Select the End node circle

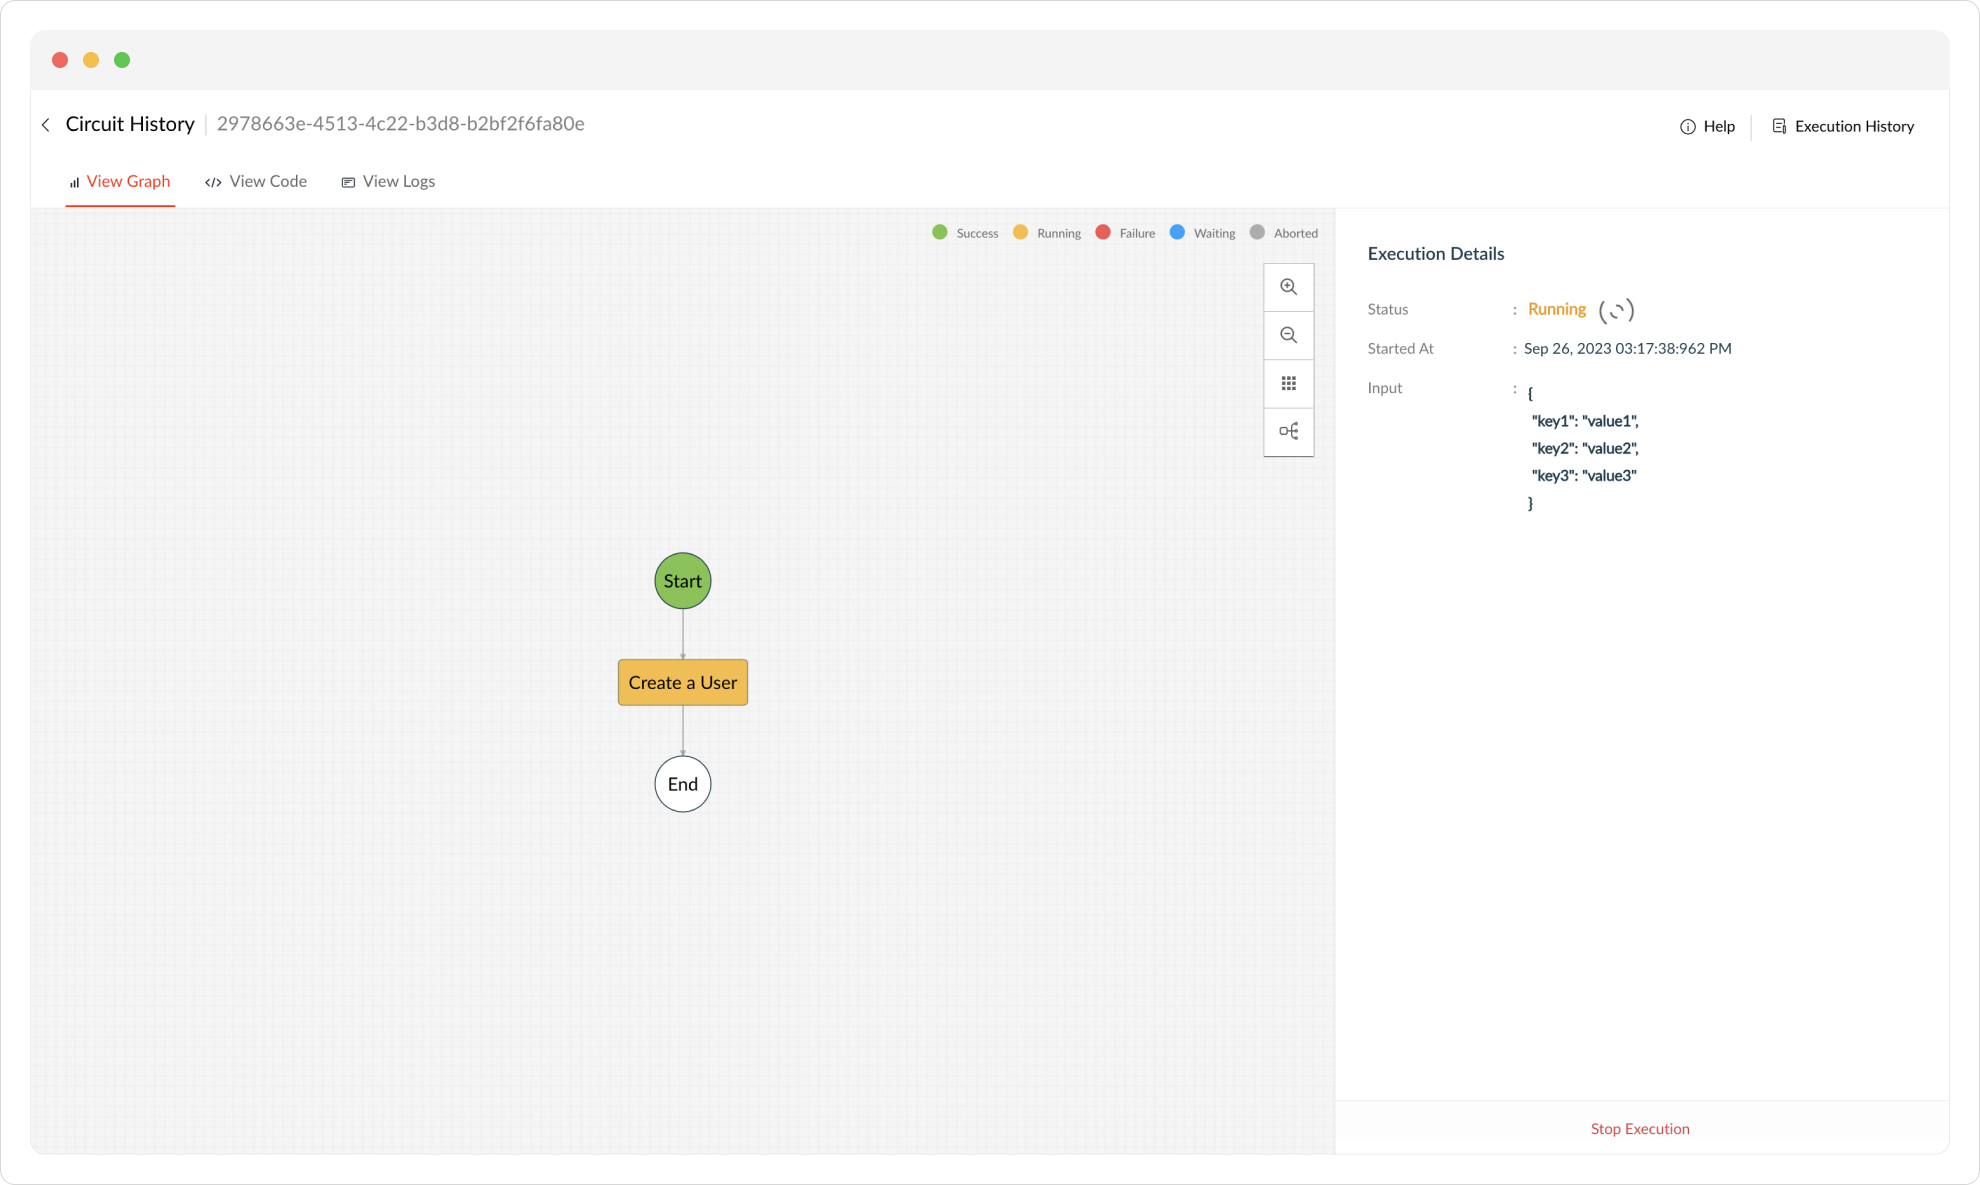(682, 784)
